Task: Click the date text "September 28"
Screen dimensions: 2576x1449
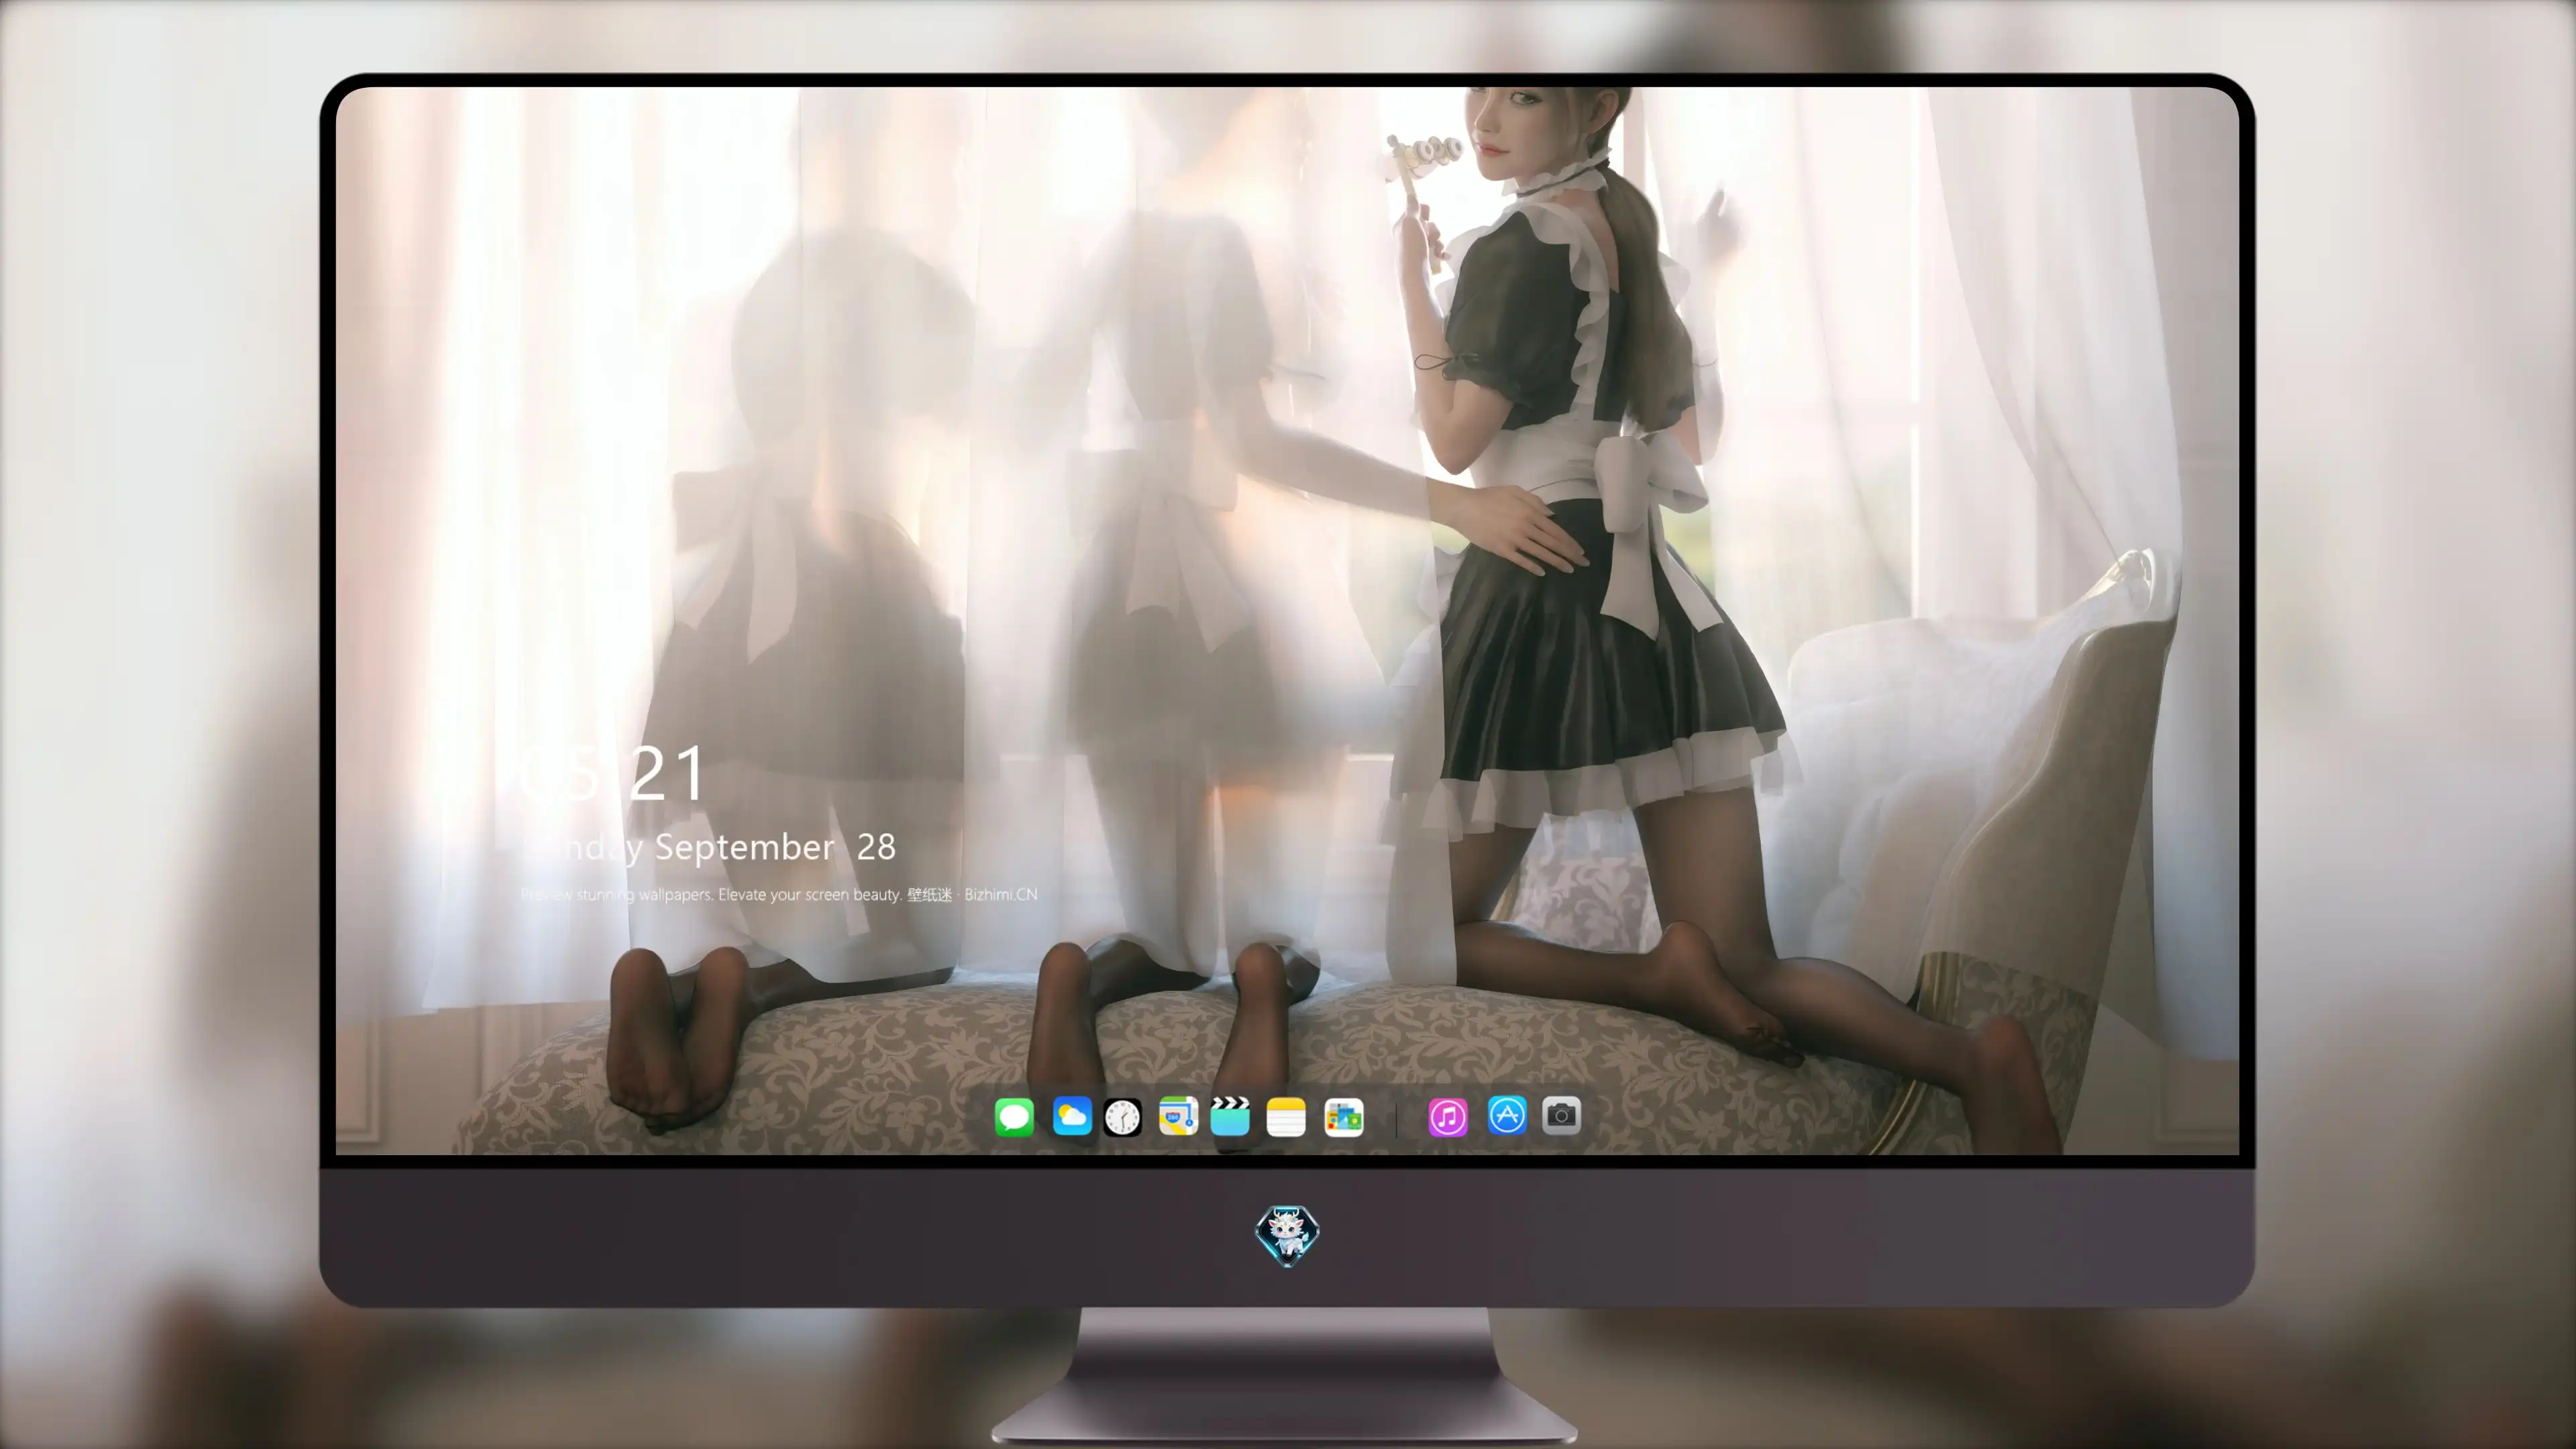Action: click(775, 847)
